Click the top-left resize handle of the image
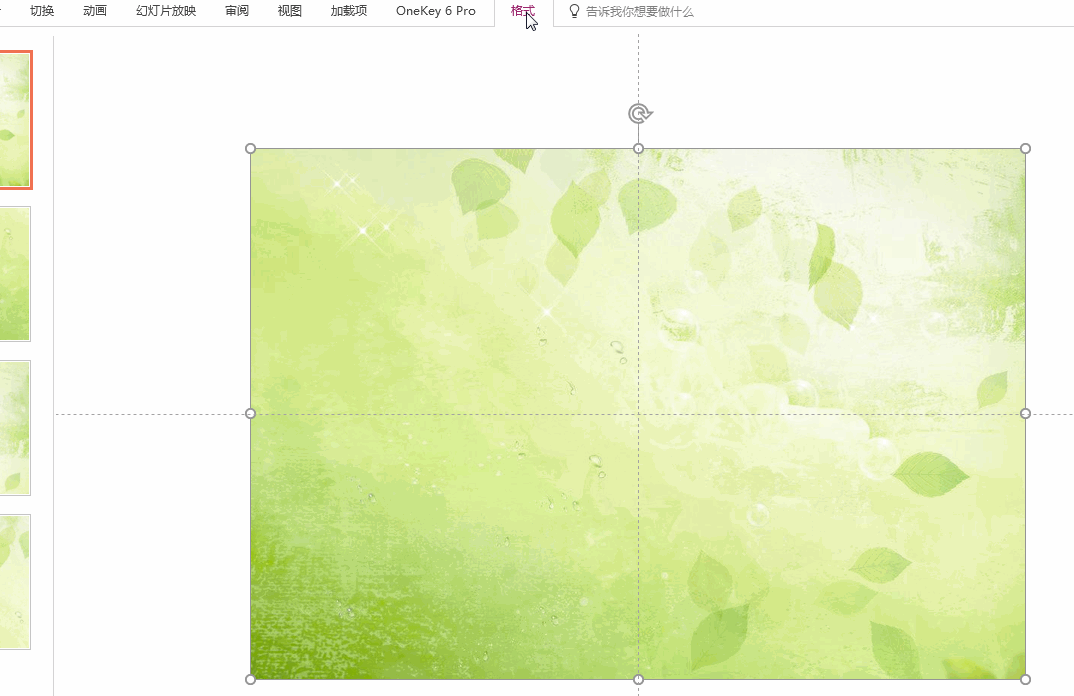The height and width of the screenshot is (696, 1074). 251,149
